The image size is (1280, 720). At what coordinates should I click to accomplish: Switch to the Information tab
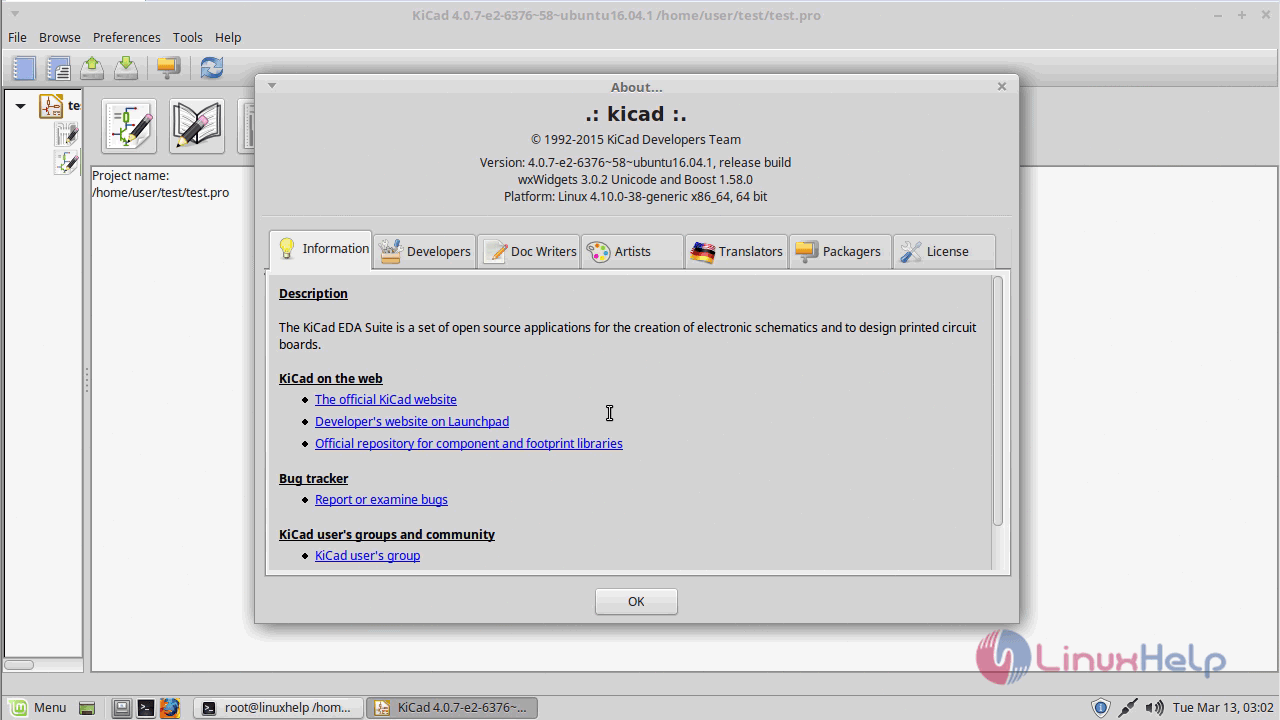321,249
